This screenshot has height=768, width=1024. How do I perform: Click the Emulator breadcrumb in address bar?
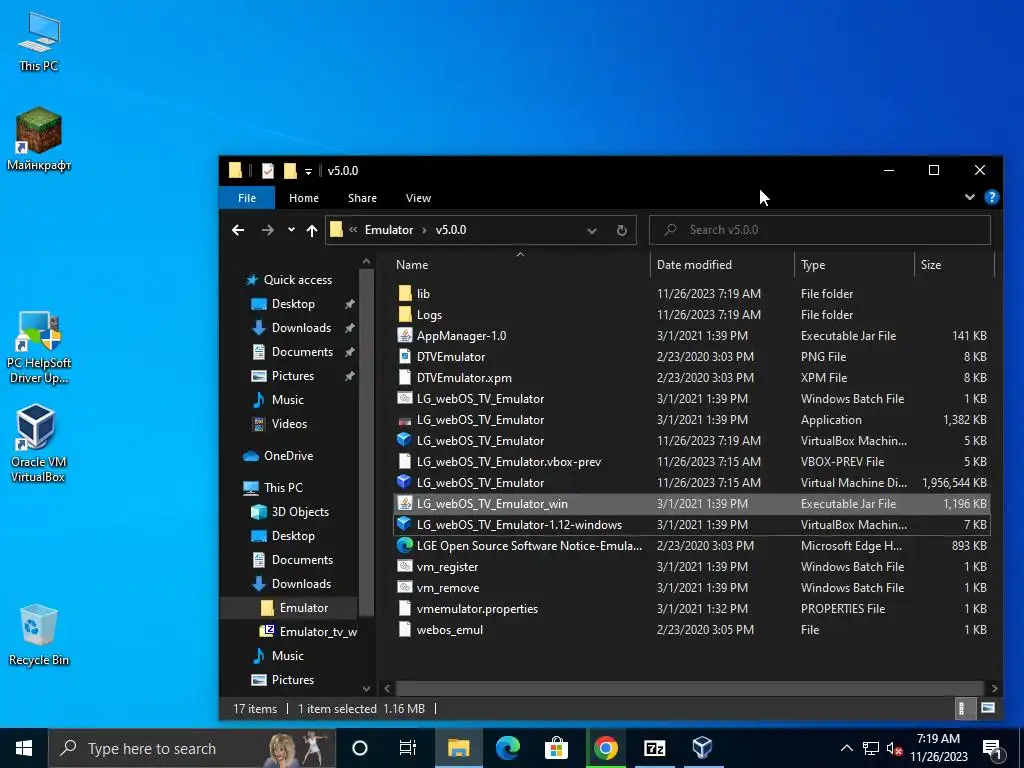point(389,230)
